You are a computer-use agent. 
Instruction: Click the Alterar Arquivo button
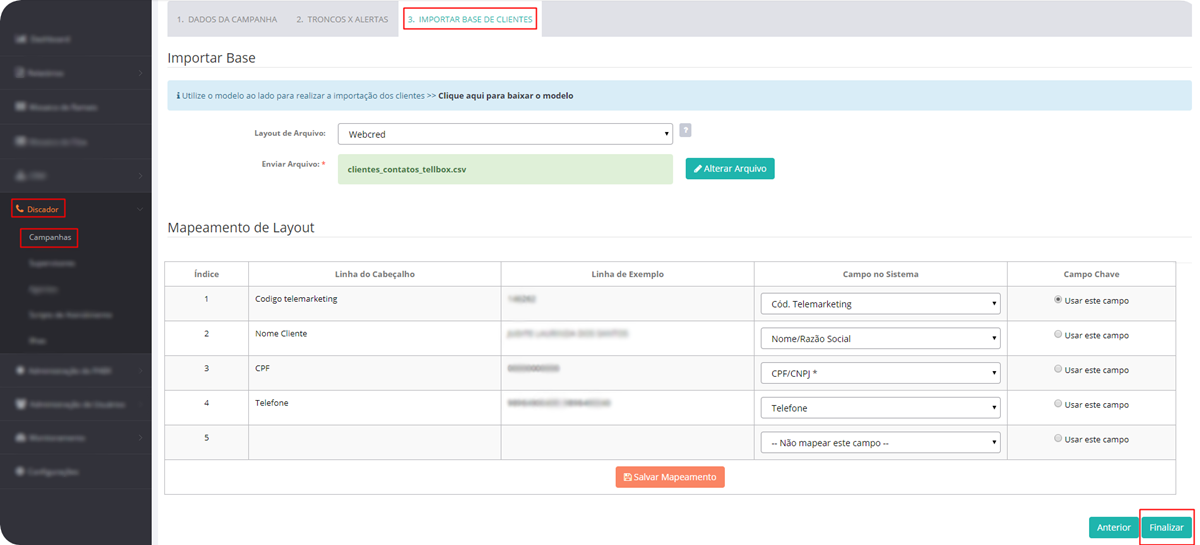click(730, 169)
